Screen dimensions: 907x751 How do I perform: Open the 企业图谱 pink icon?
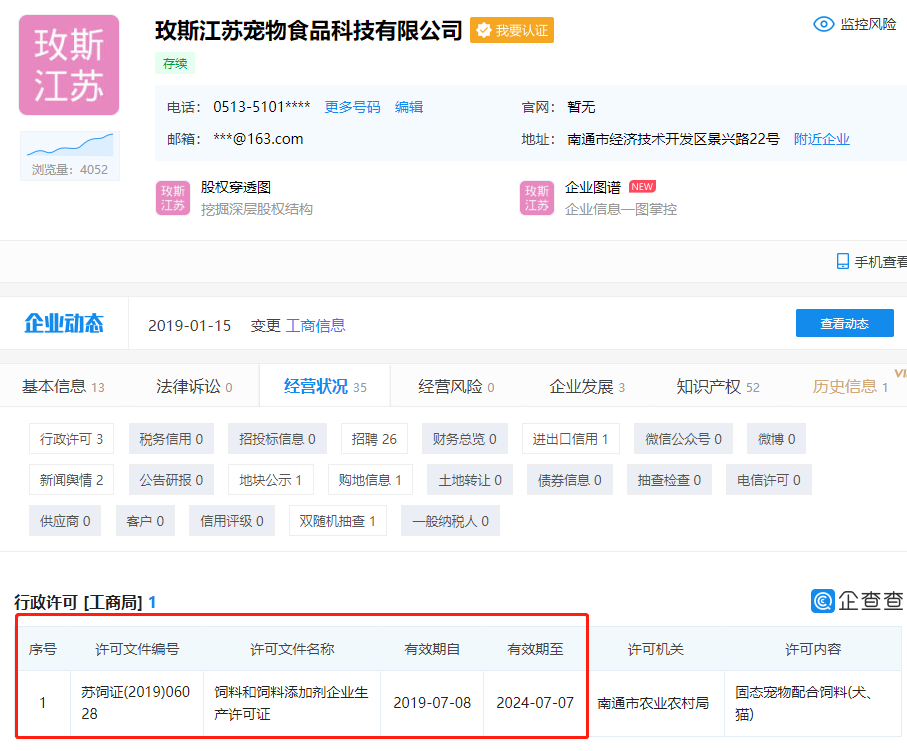(536, 198)
